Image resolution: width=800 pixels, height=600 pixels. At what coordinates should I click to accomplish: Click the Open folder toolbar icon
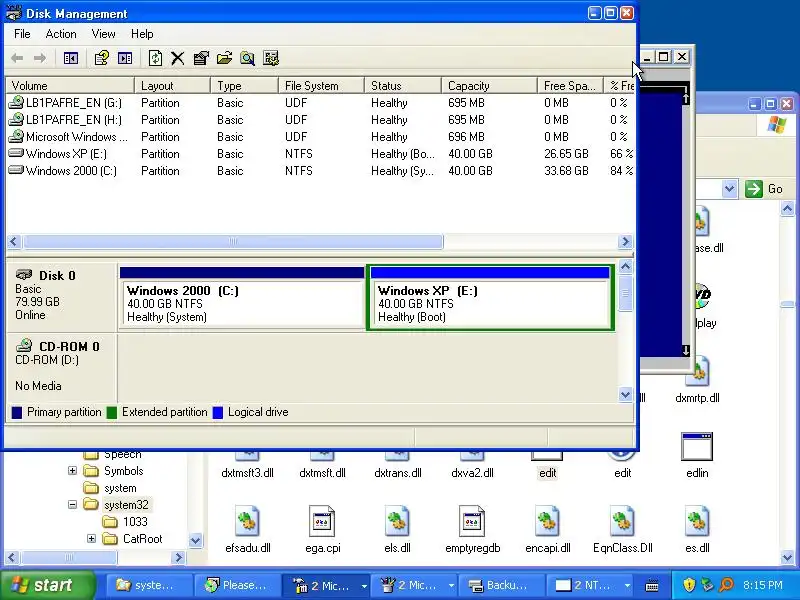[224, 58]
